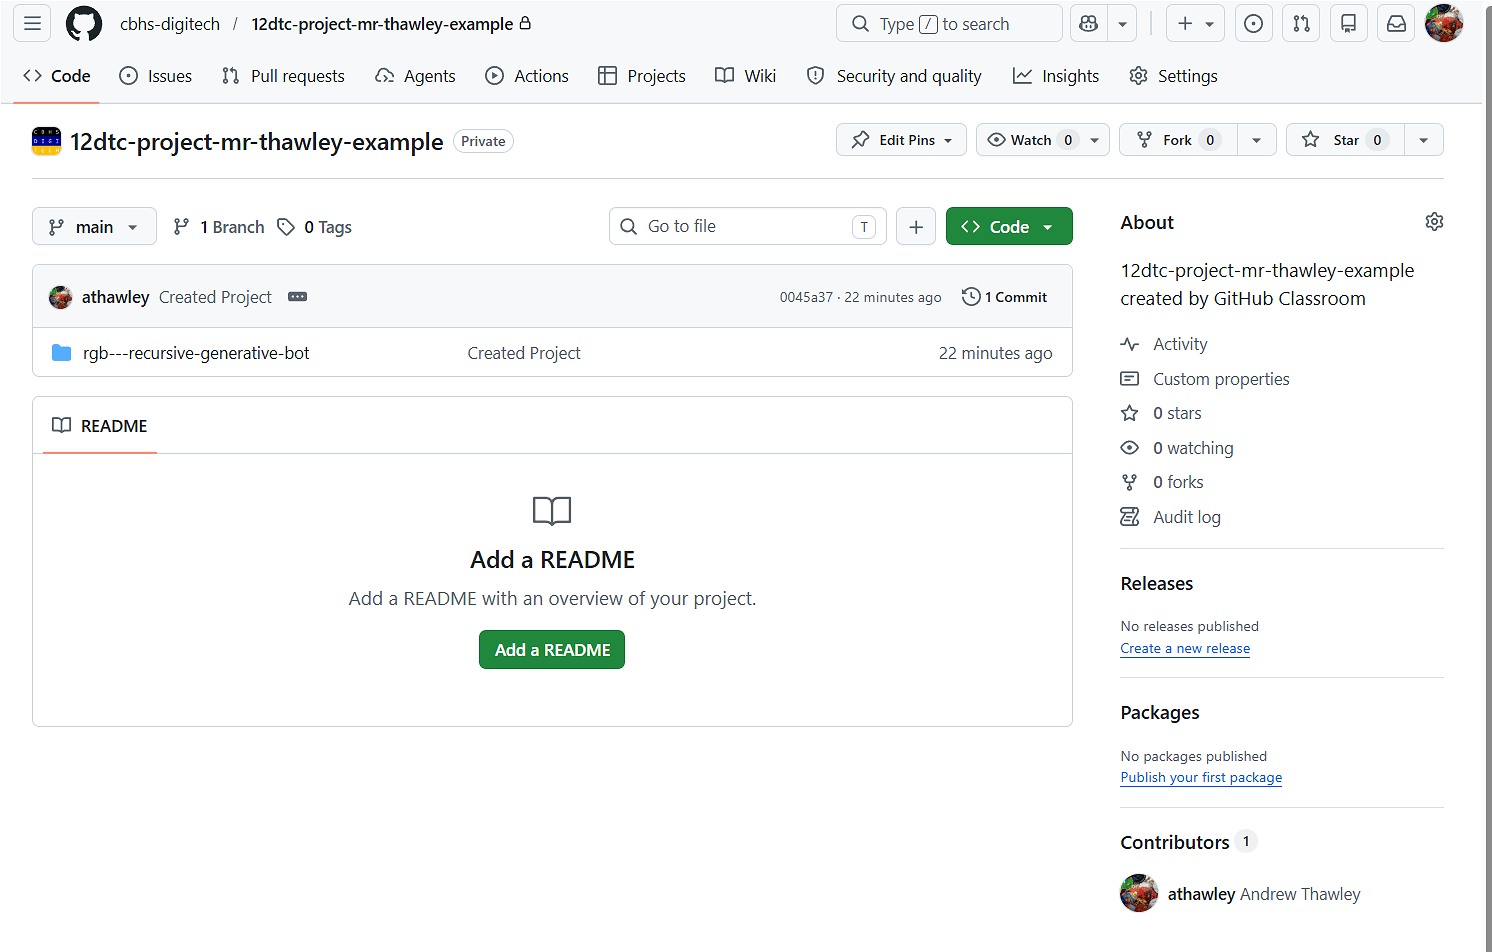Open commit history via the clock icon
Viewport: 1492px width, 952px height.
(x=971, y=296)
